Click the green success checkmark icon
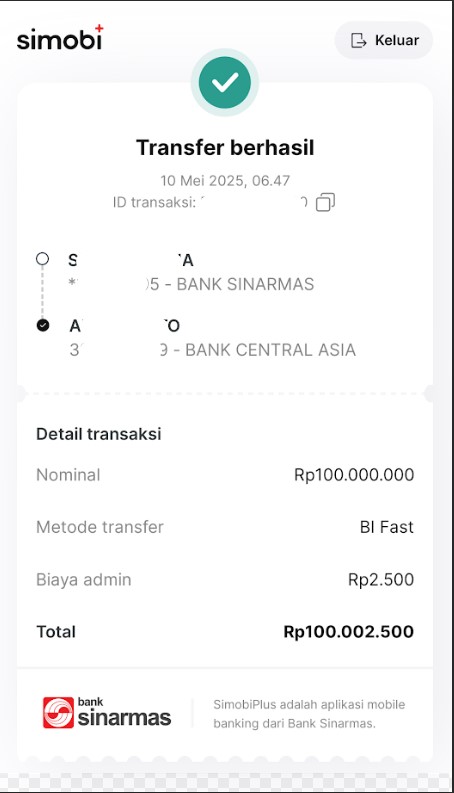The image size is (454, 793). [225, 82]
